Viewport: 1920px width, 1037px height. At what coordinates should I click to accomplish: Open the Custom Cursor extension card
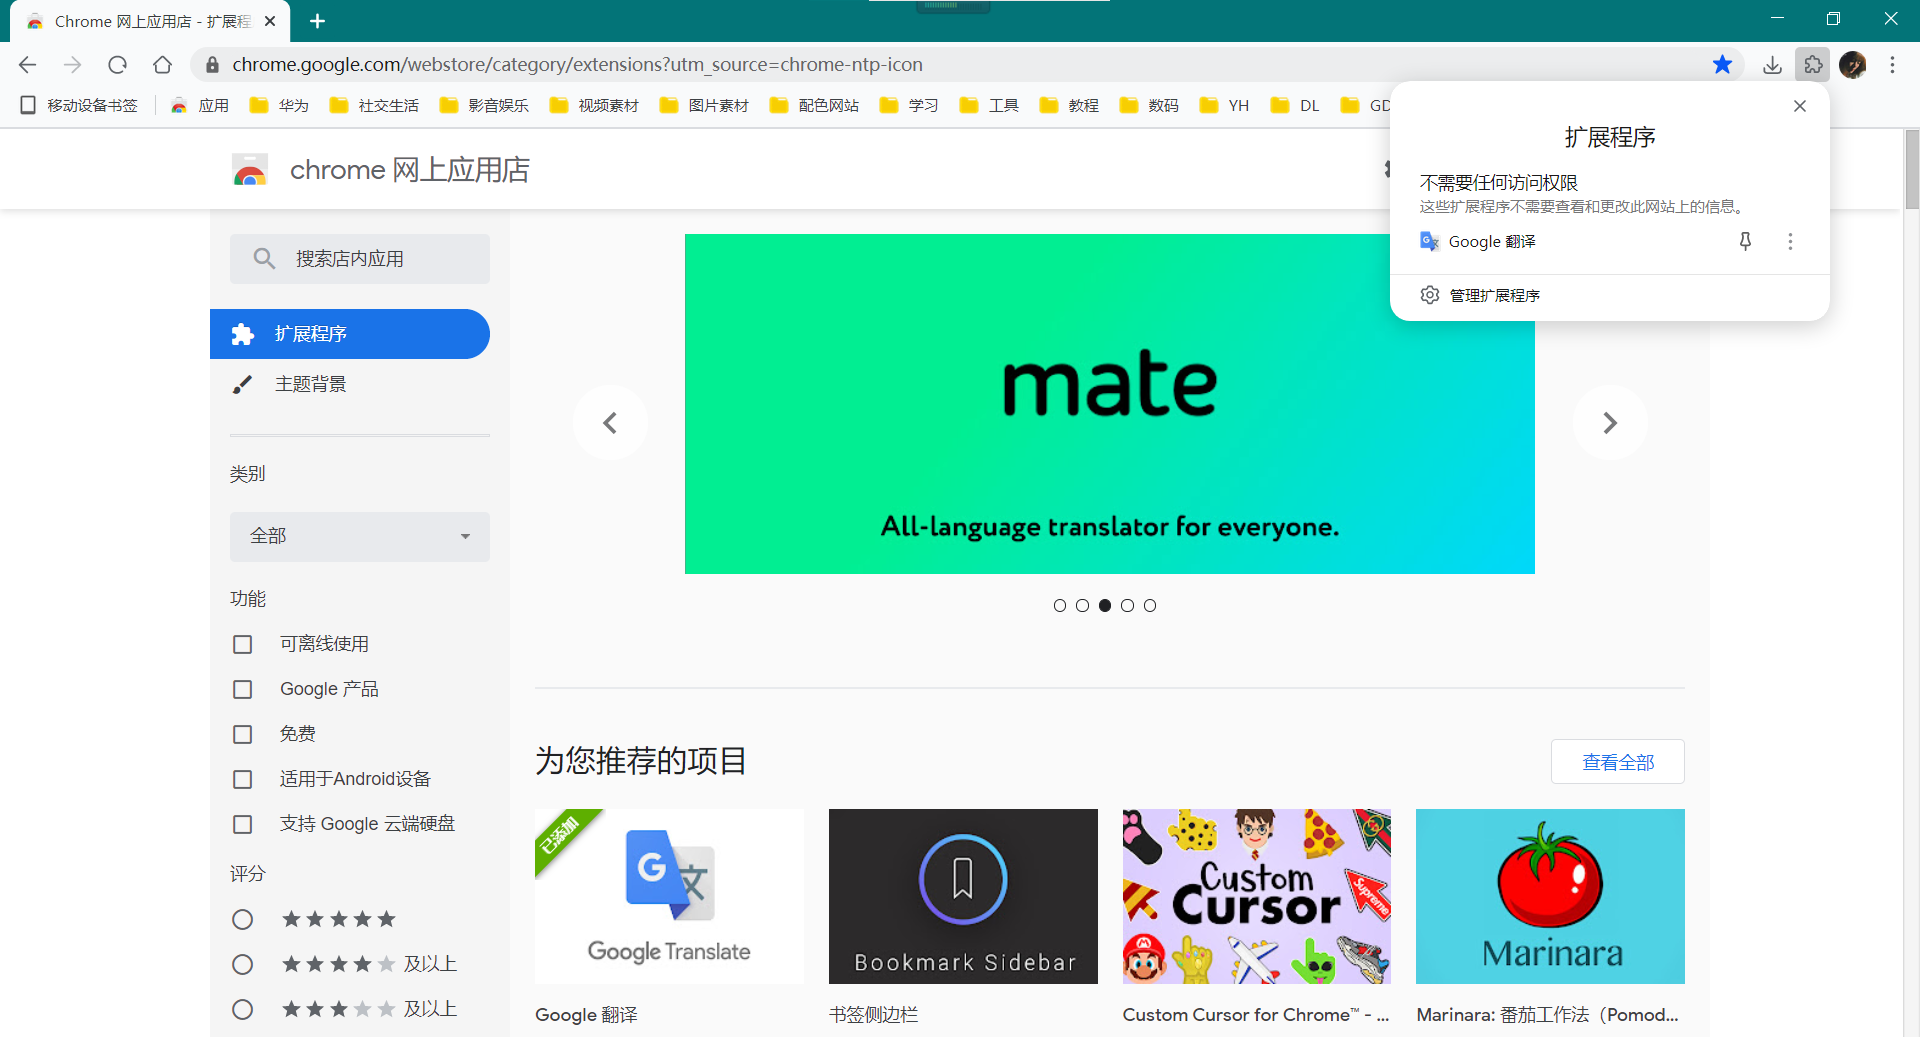(1256, 896)
